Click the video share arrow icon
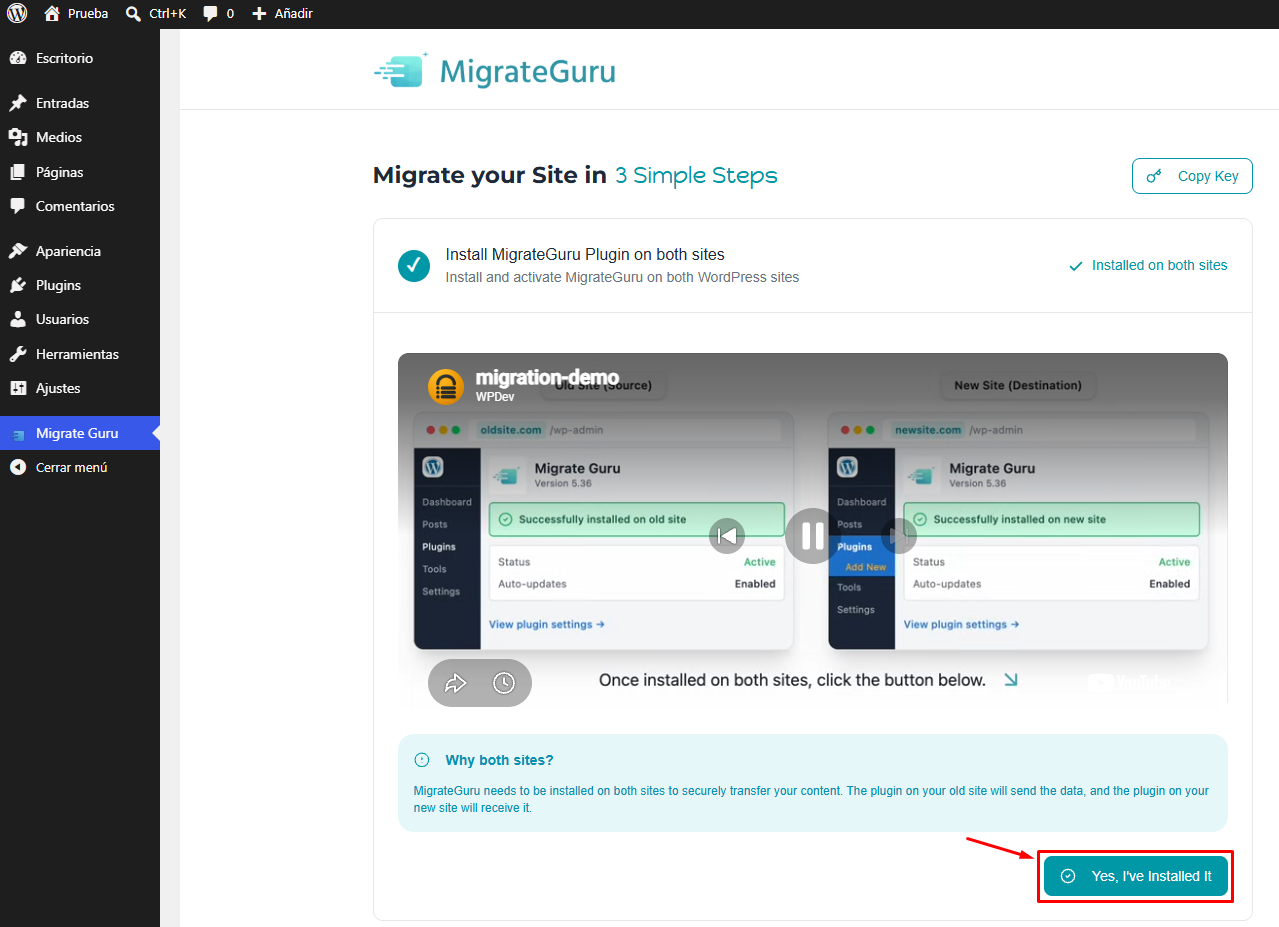Screen dimensions: 1279x927 coord(456,683)
